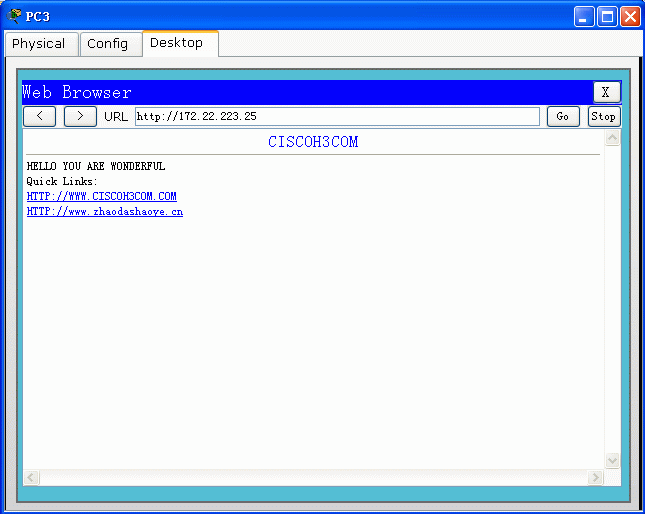This screenshot has height=514, width=645.
Task: Click the vertical scrollbar down arrow
Action: [613, 460]
